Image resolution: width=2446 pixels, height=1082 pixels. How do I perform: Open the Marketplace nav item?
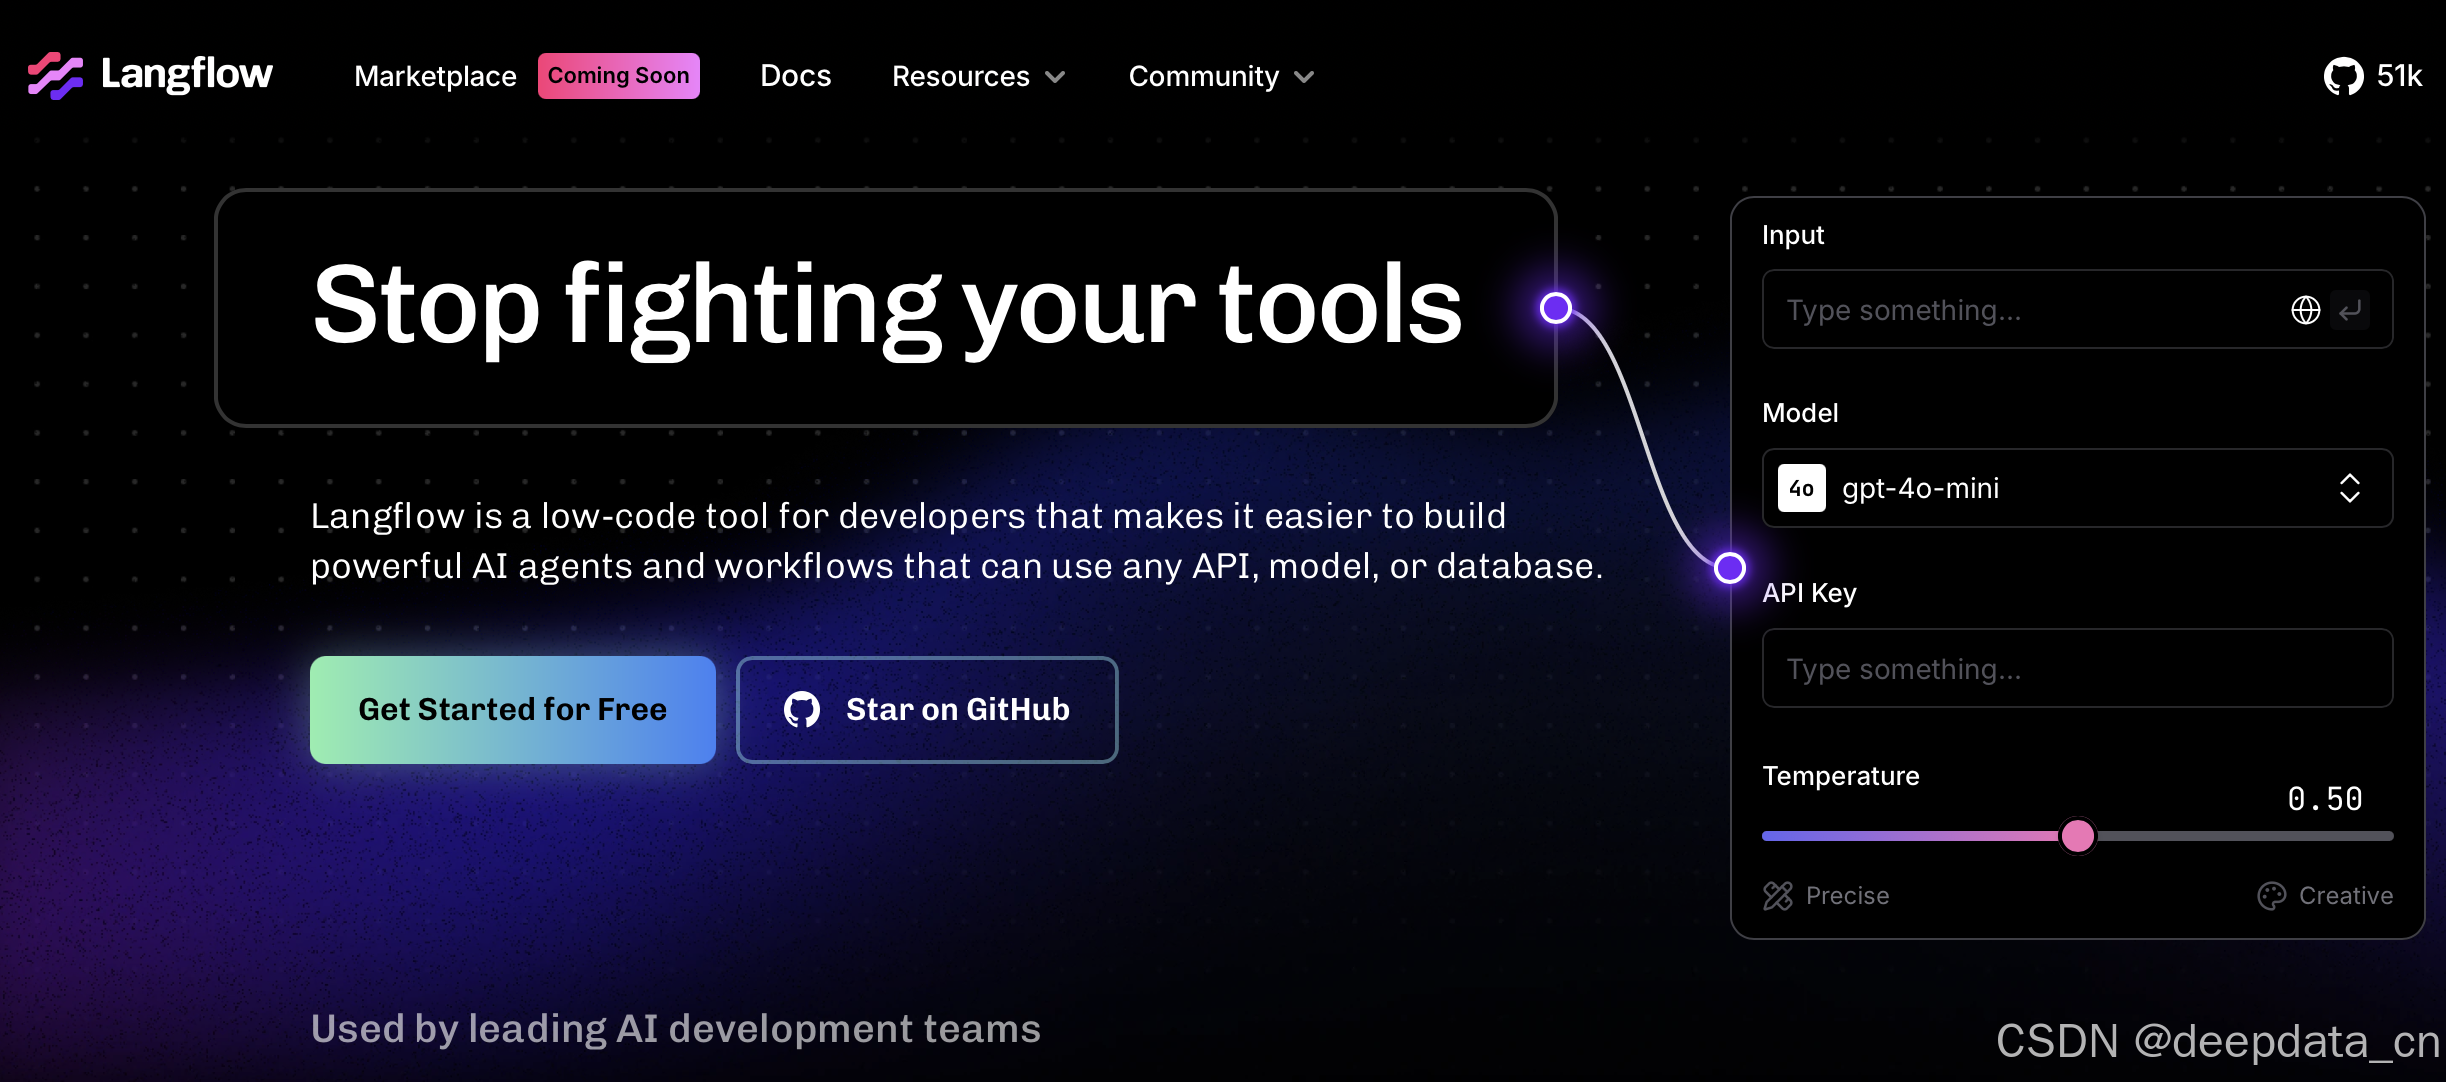[x=435, y=76]
